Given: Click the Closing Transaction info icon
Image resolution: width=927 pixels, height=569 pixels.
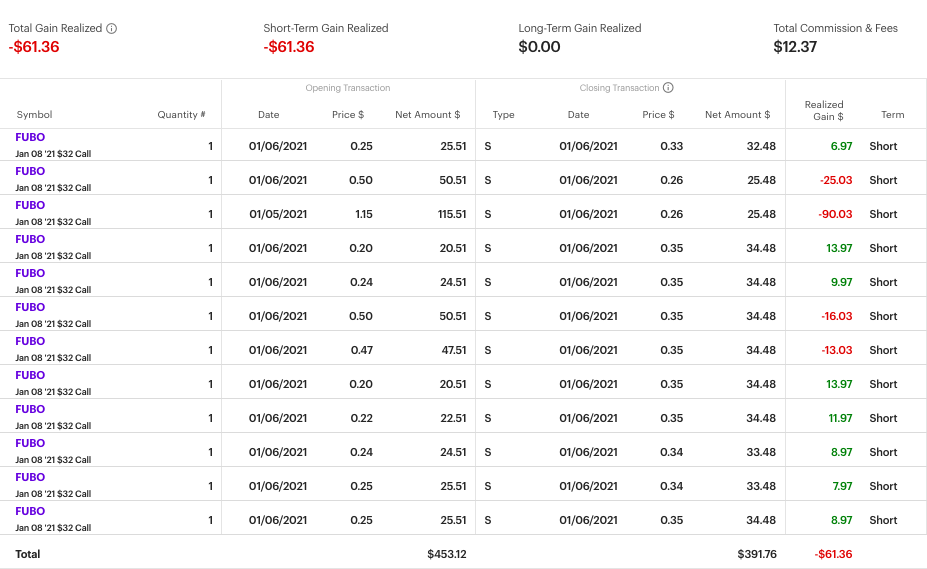Looking at the screenshot, I should (x=668, y=88).
